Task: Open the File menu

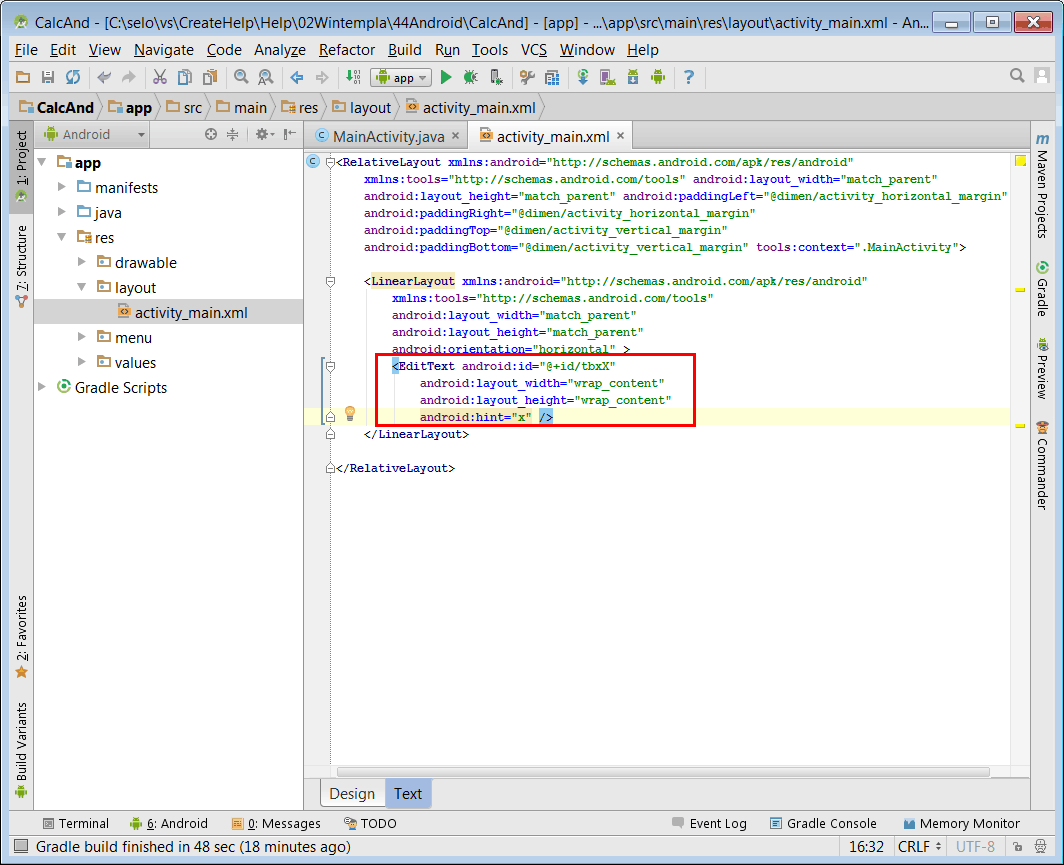Action: 26,50
